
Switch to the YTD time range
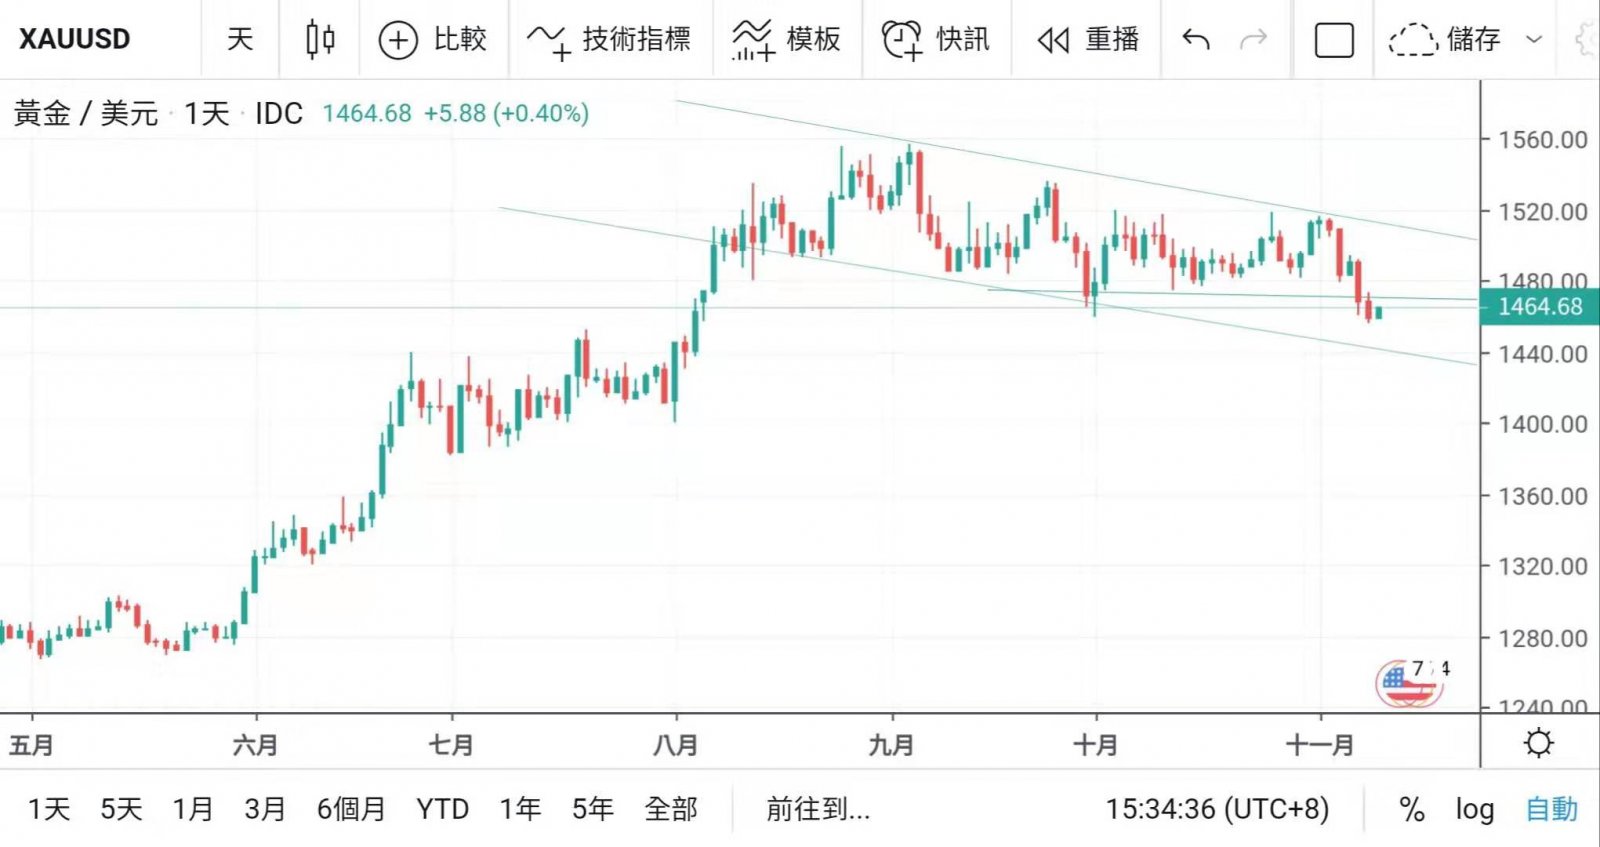pos(442,809)
